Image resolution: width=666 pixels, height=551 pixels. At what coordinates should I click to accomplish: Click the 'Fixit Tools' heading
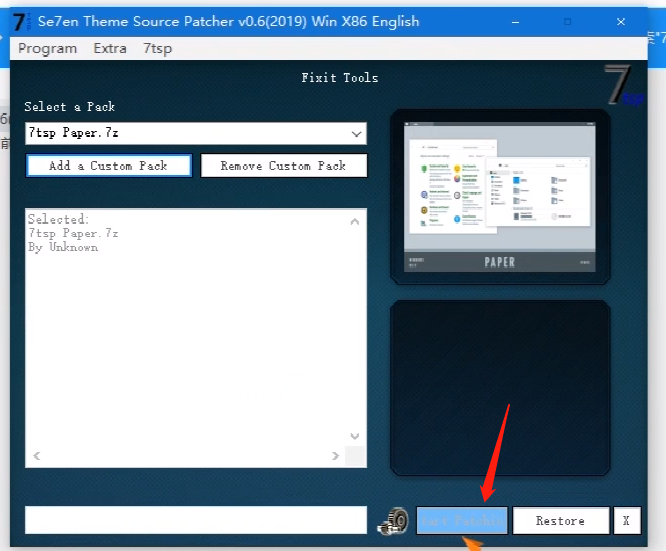tap(340, 78)
